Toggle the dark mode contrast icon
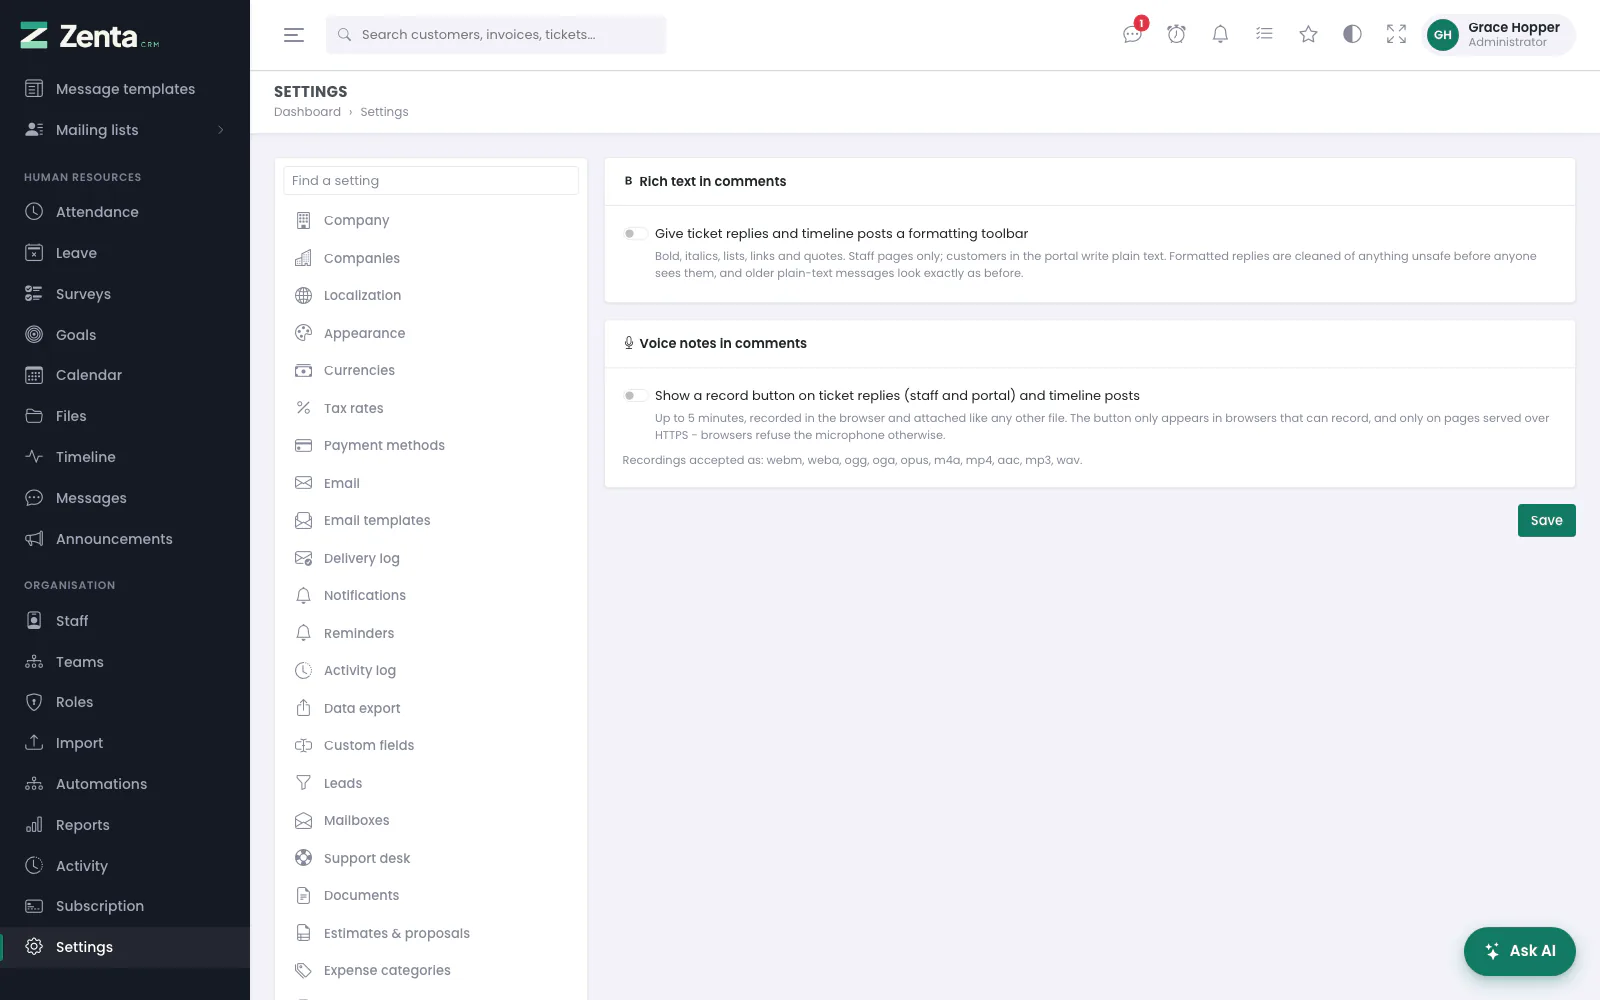1600x1000 pixels. coord(1353,35)
